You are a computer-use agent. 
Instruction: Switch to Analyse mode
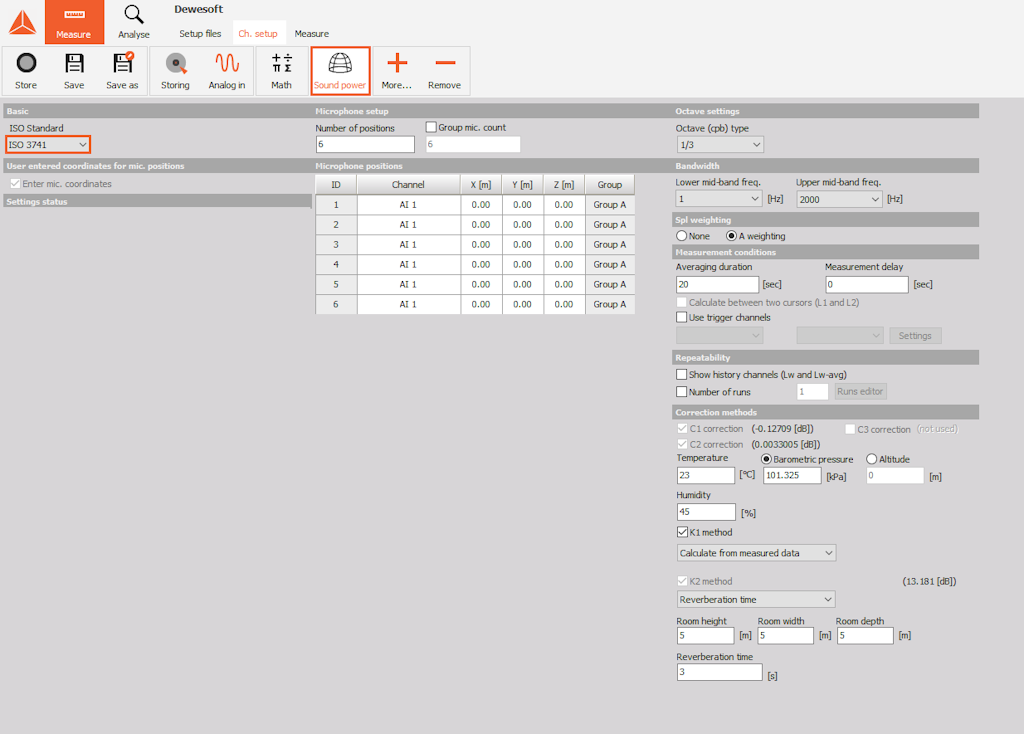(134, 22)
